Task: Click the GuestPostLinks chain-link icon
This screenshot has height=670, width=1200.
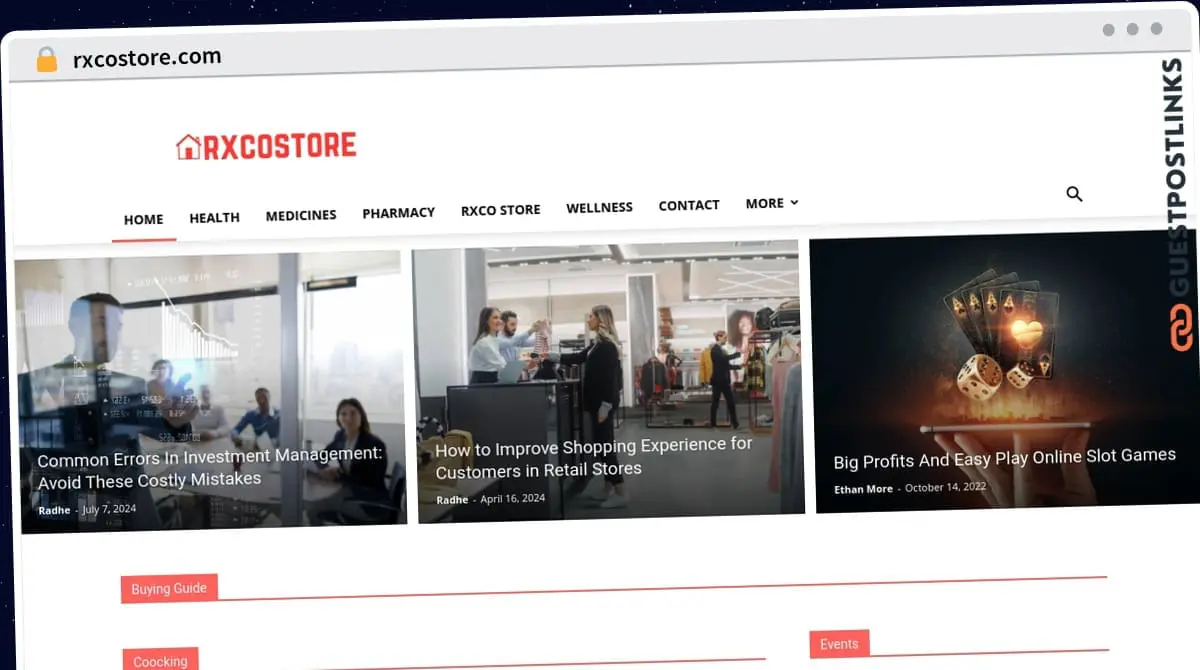Action: pos(1181,329)
